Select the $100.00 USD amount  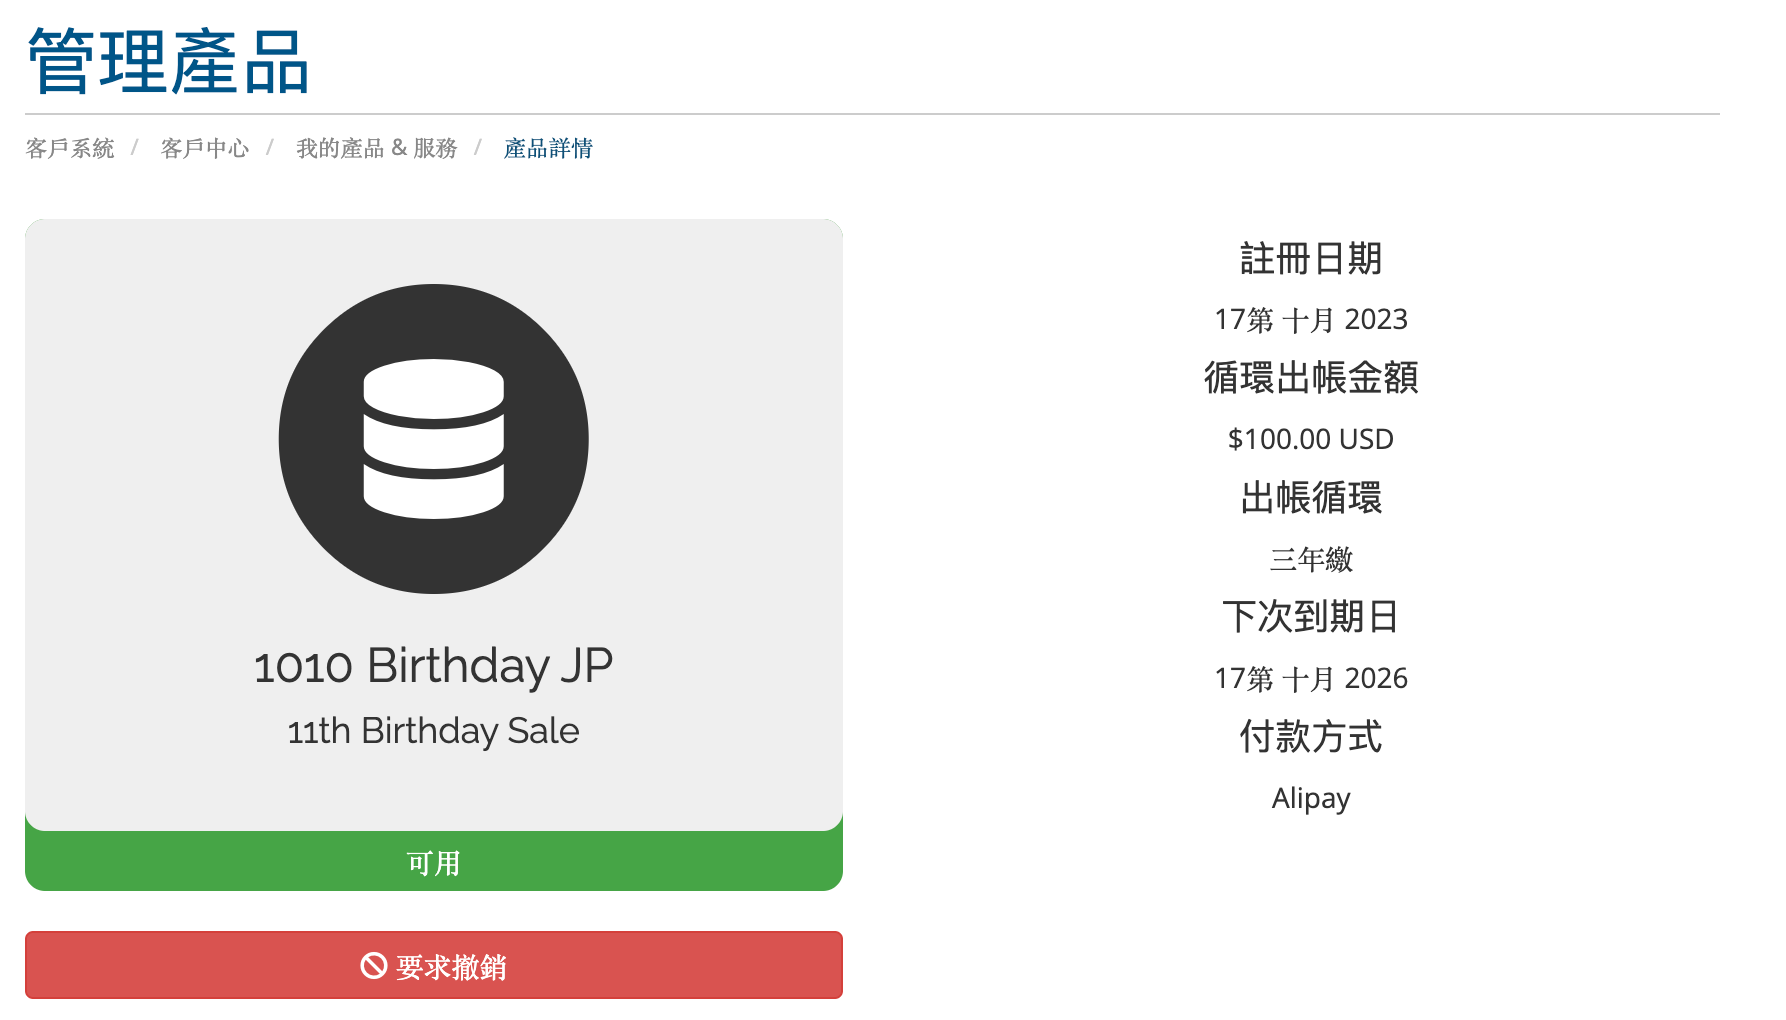(x=1311, y=439)
